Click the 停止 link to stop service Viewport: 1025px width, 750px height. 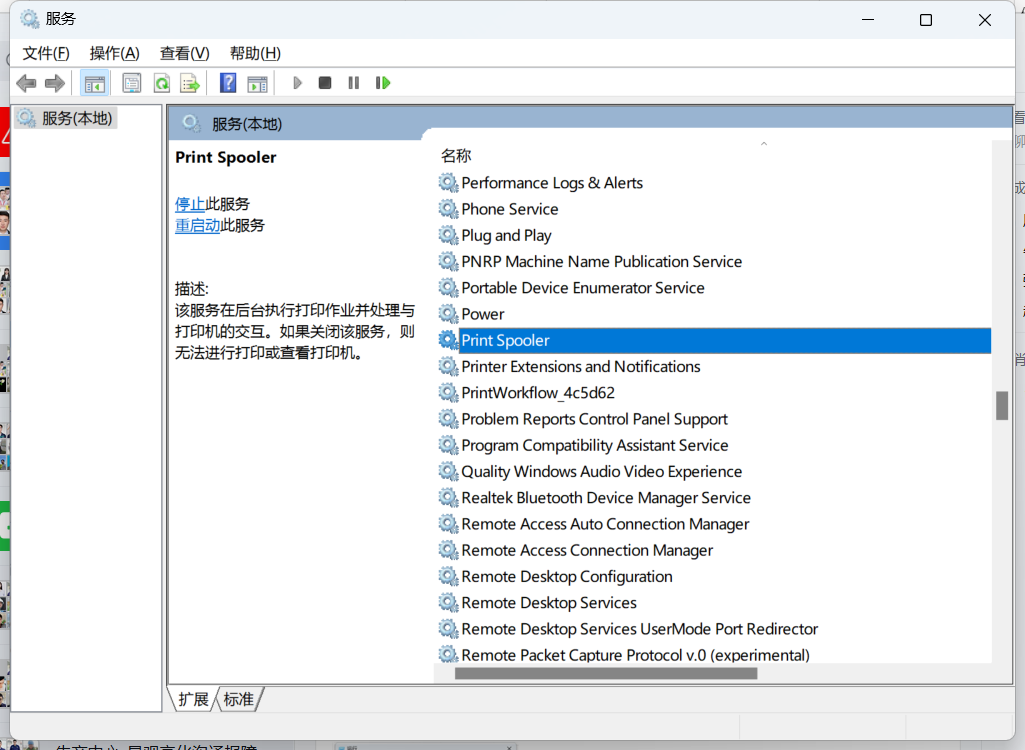click(x=190, y=204)
